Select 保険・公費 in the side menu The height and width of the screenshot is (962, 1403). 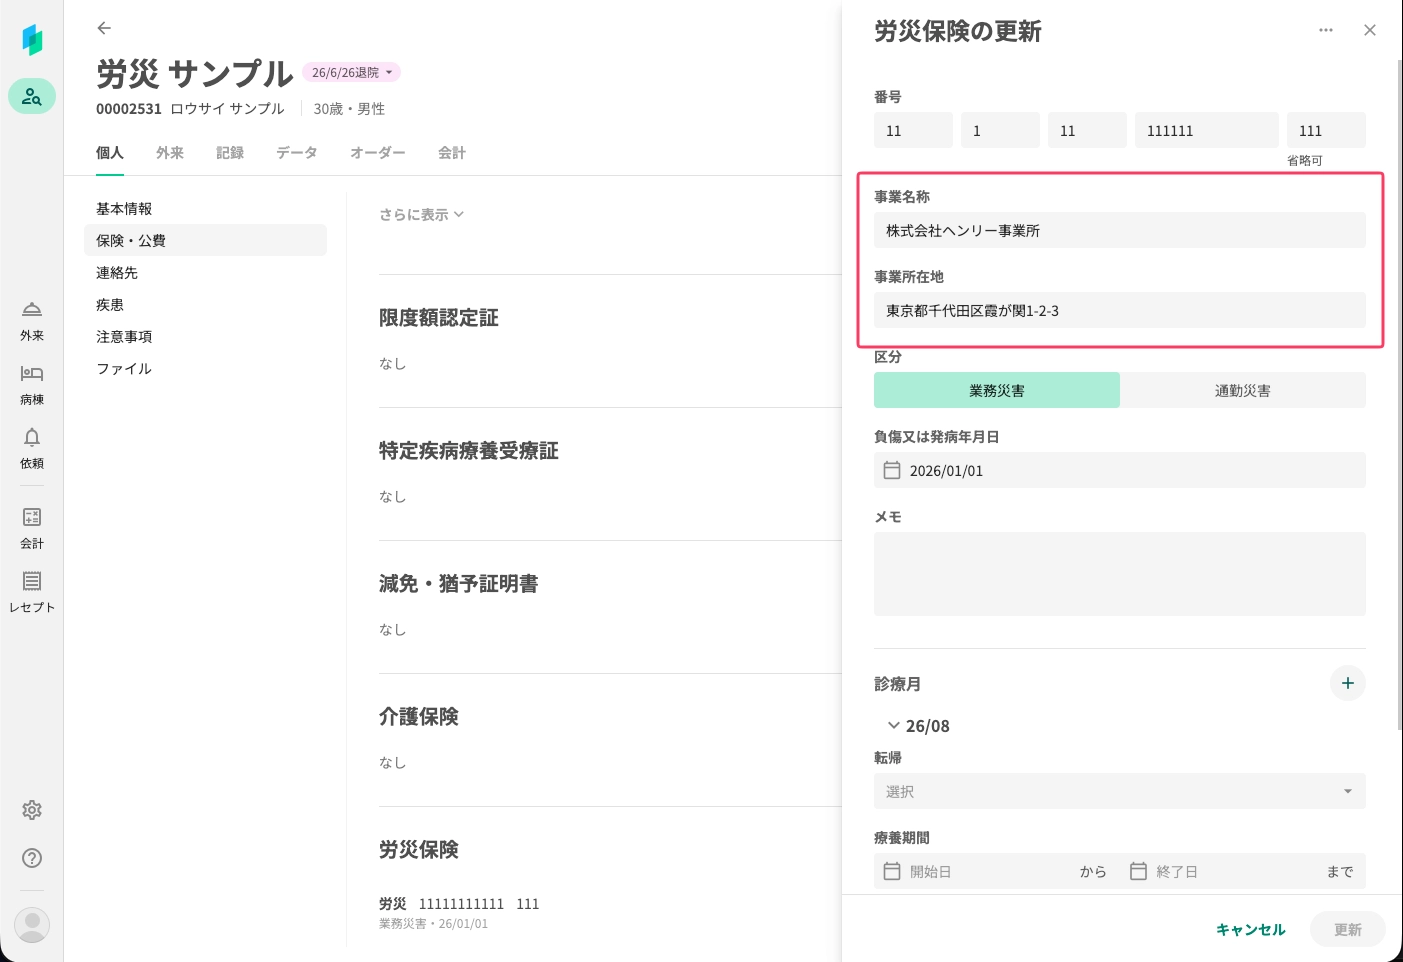(205, 240)
